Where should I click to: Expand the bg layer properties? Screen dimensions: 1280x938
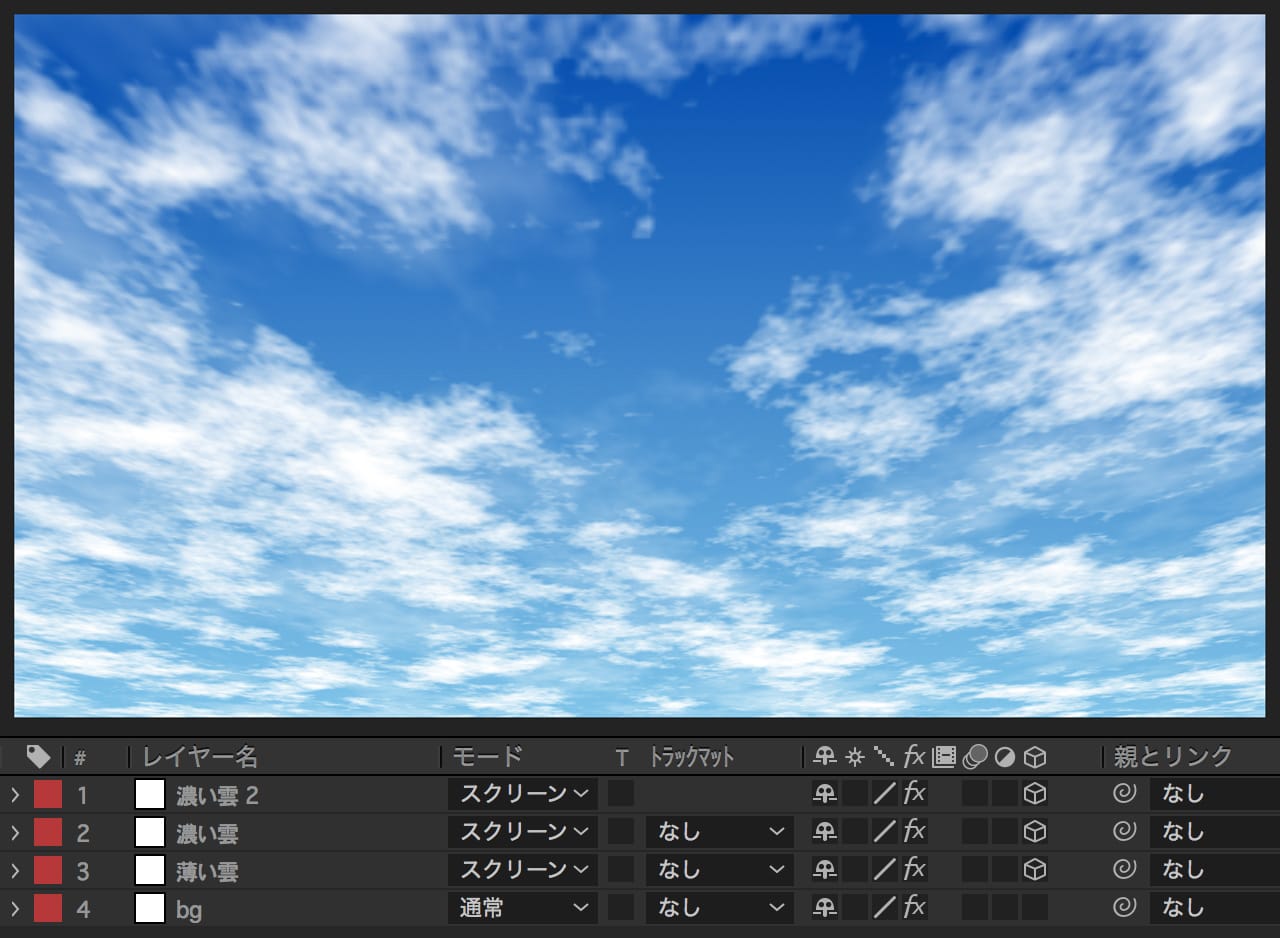click(x=15, y=908)
